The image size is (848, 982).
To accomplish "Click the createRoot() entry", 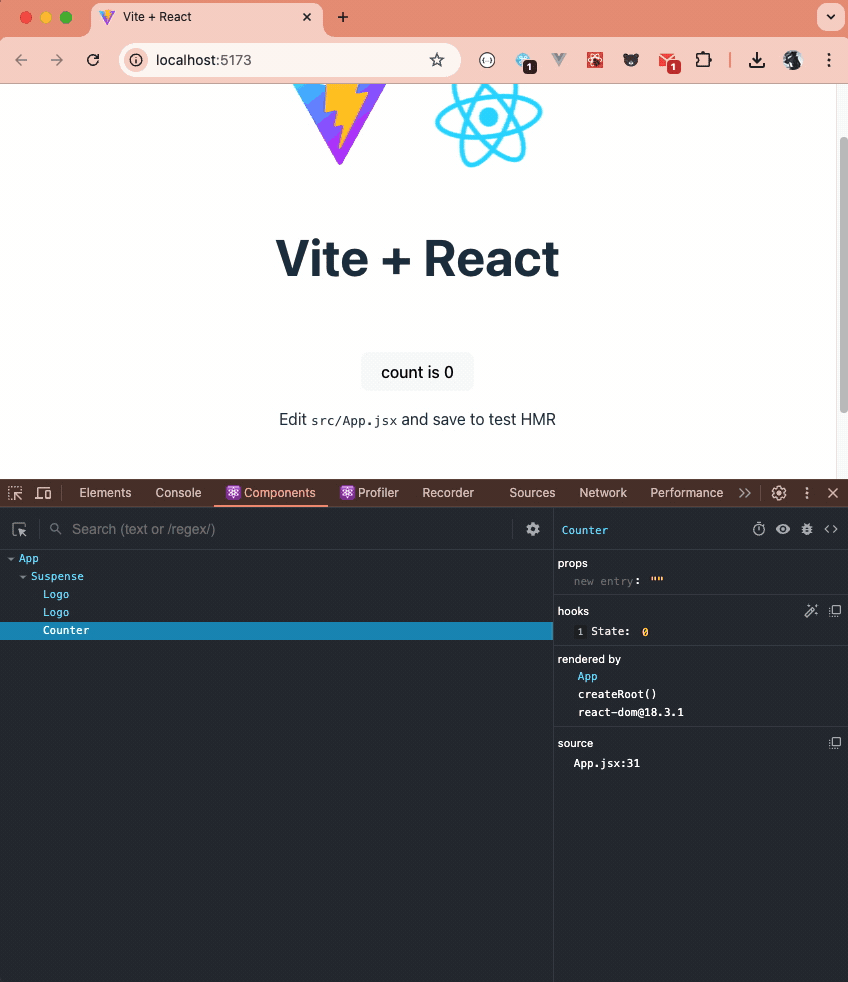I will (x=618, y=694).
